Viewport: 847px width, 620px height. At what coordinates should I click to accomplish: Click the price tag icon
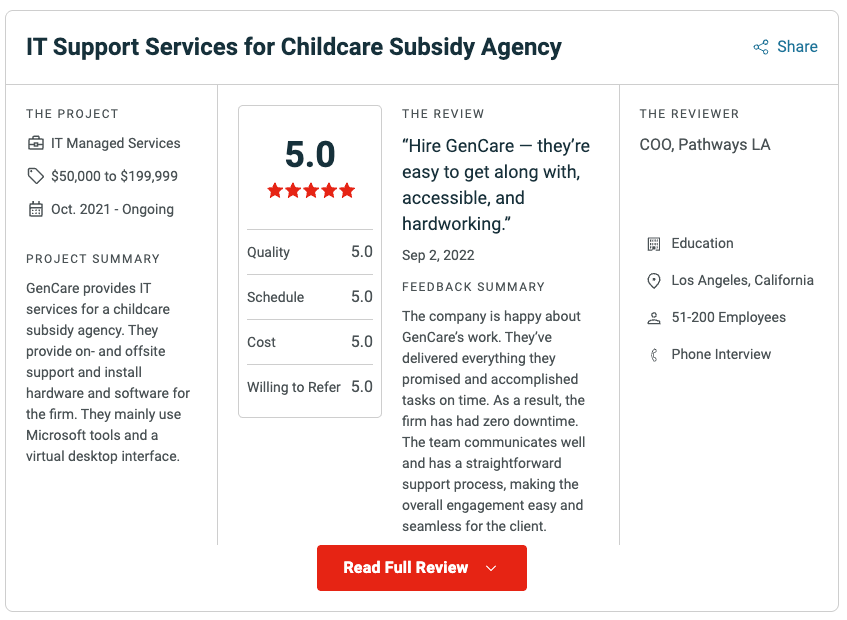(x=36, y=176)
